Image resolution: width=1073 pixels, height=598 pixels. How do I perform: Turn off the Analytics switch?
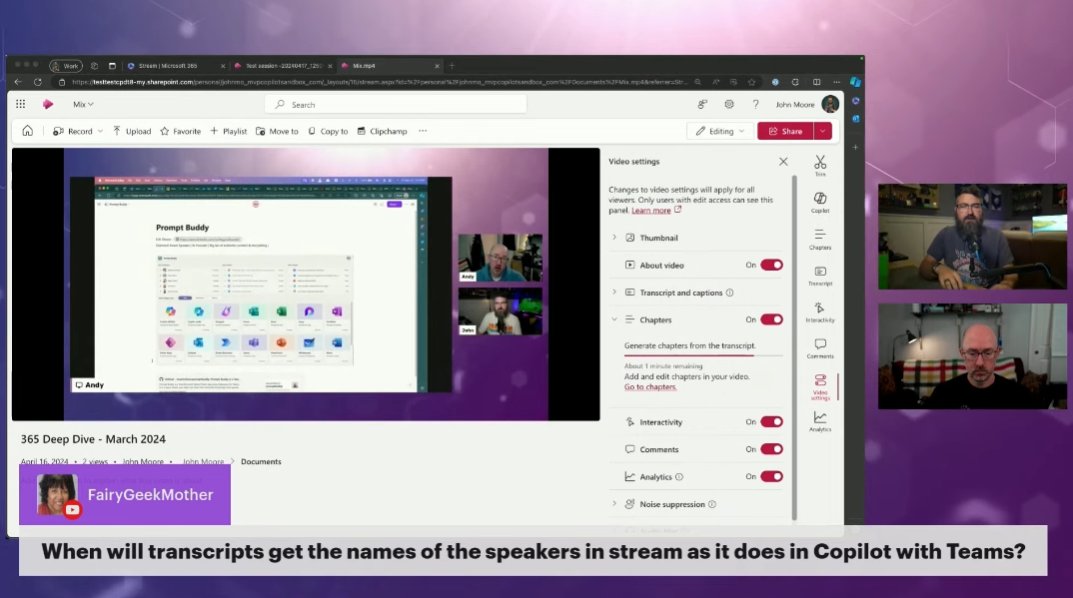pos(771,476)
